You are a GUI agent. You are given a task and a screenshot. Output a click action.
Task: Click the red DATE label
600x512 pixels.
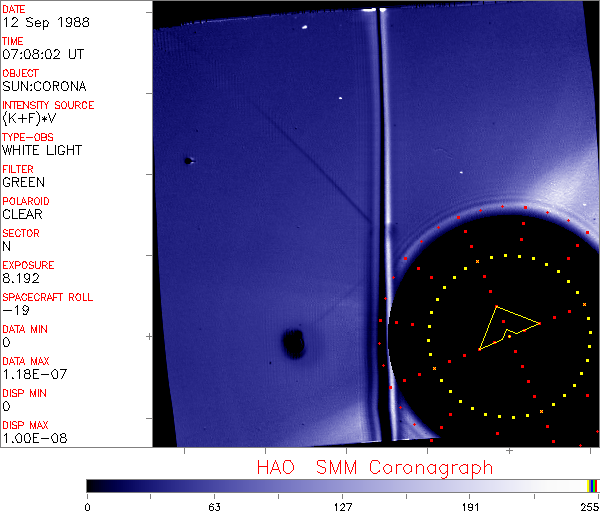click(x=14, y=9)
